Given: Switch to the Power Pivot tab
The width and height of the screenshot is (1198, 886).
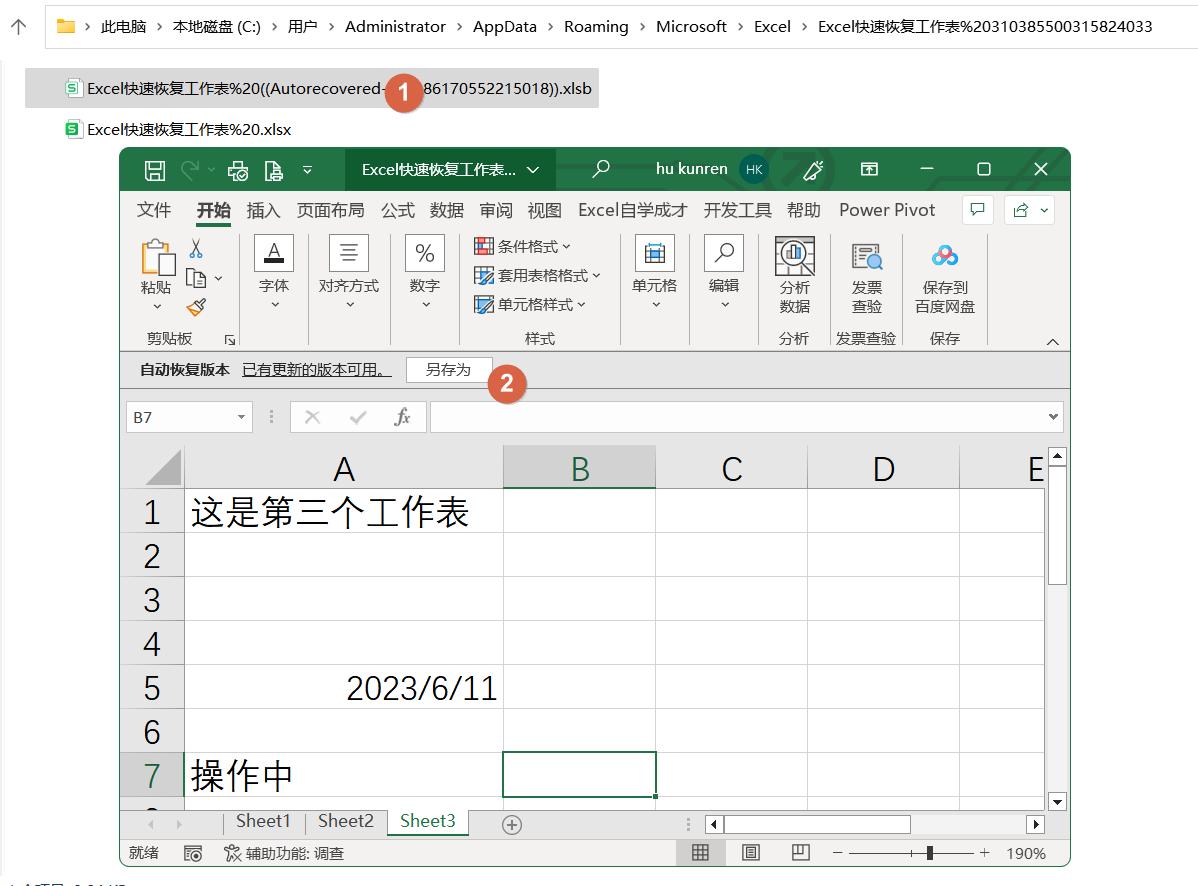Looking at the screenshot, I should pyautogui.click(x=886, y=210).
